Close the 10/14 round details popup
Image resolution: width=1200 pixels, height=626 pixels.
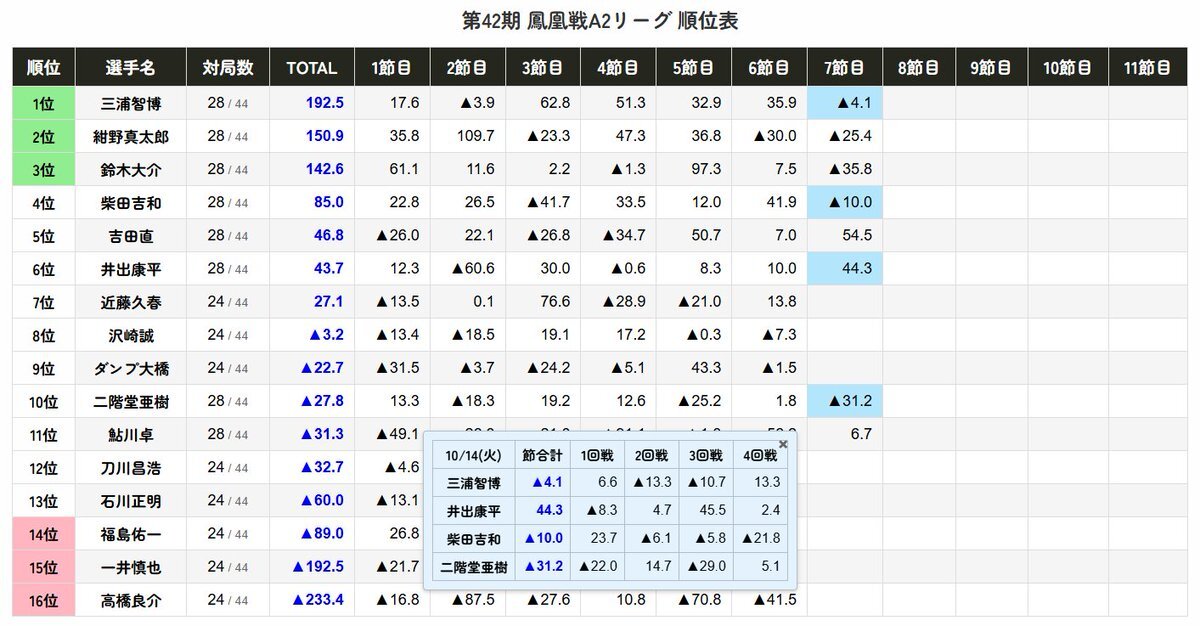coord(783,444)
